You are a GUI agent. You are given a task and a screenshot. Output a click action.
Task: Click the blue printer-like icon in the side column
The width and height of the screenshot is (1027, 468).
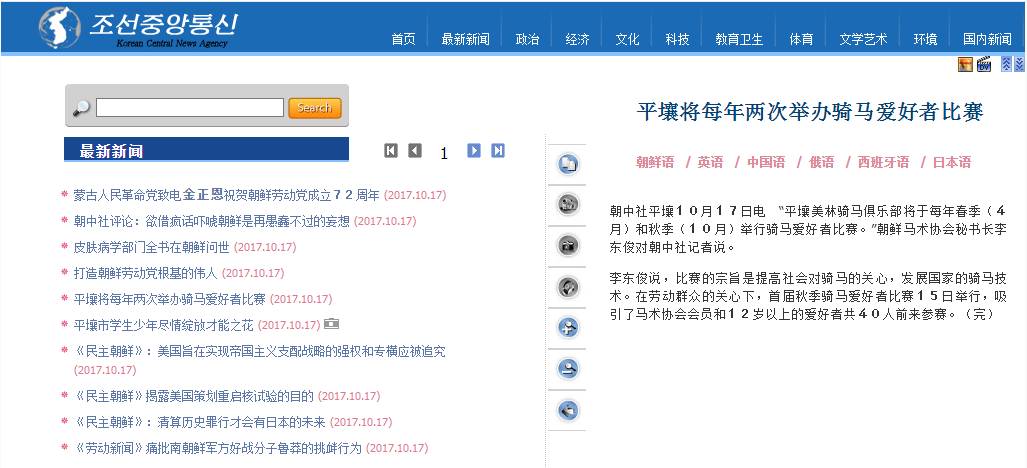tap(568, 369)
